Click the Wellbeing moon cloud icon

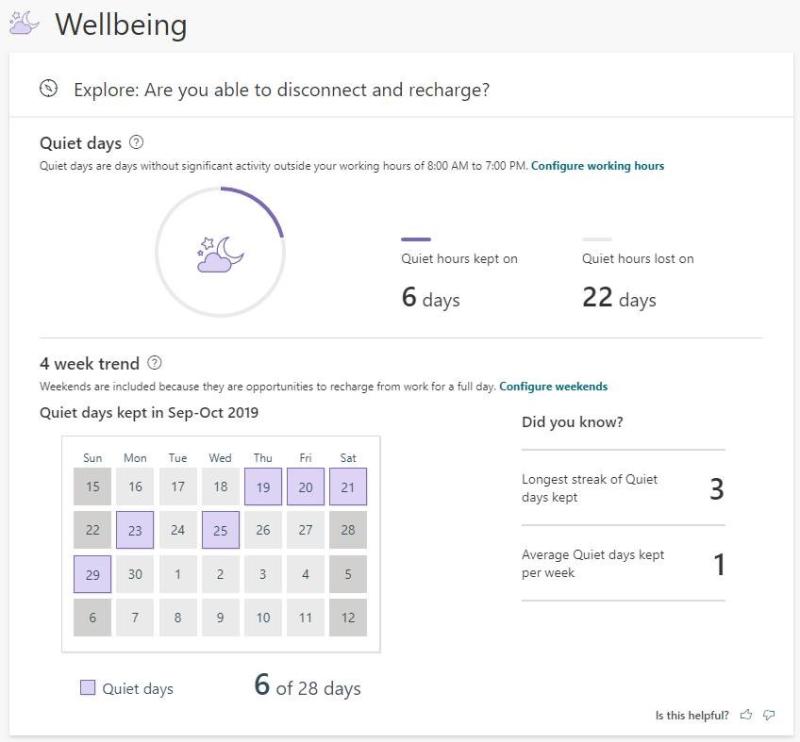click(23, 23)
